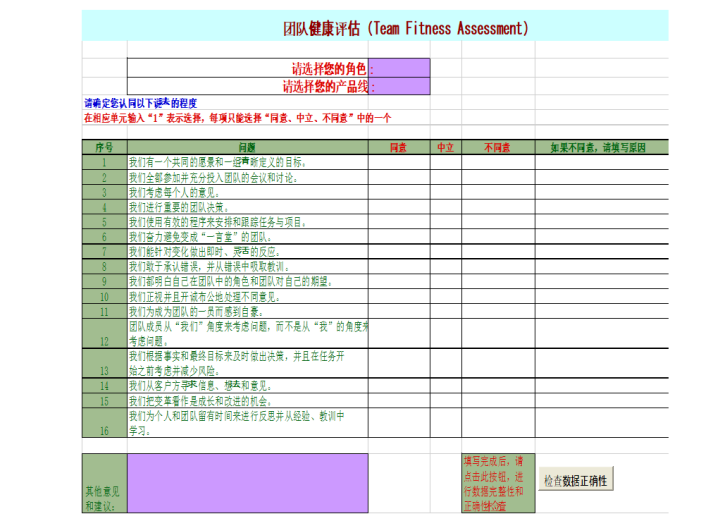The image size is (720, 521).
Task: Click the 其他意见和建议 label cell
Action: (105, 483)
